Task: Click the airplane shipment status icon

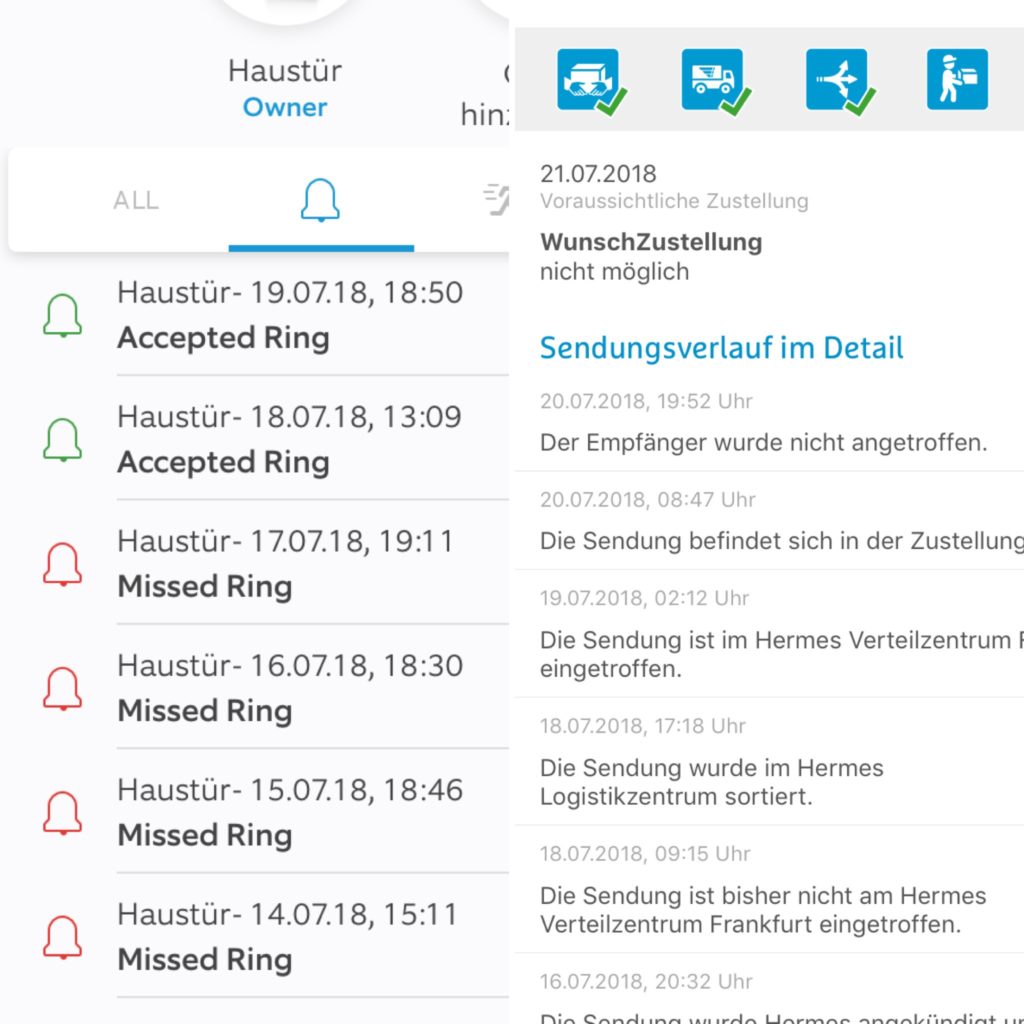Action: click(836, 78)
